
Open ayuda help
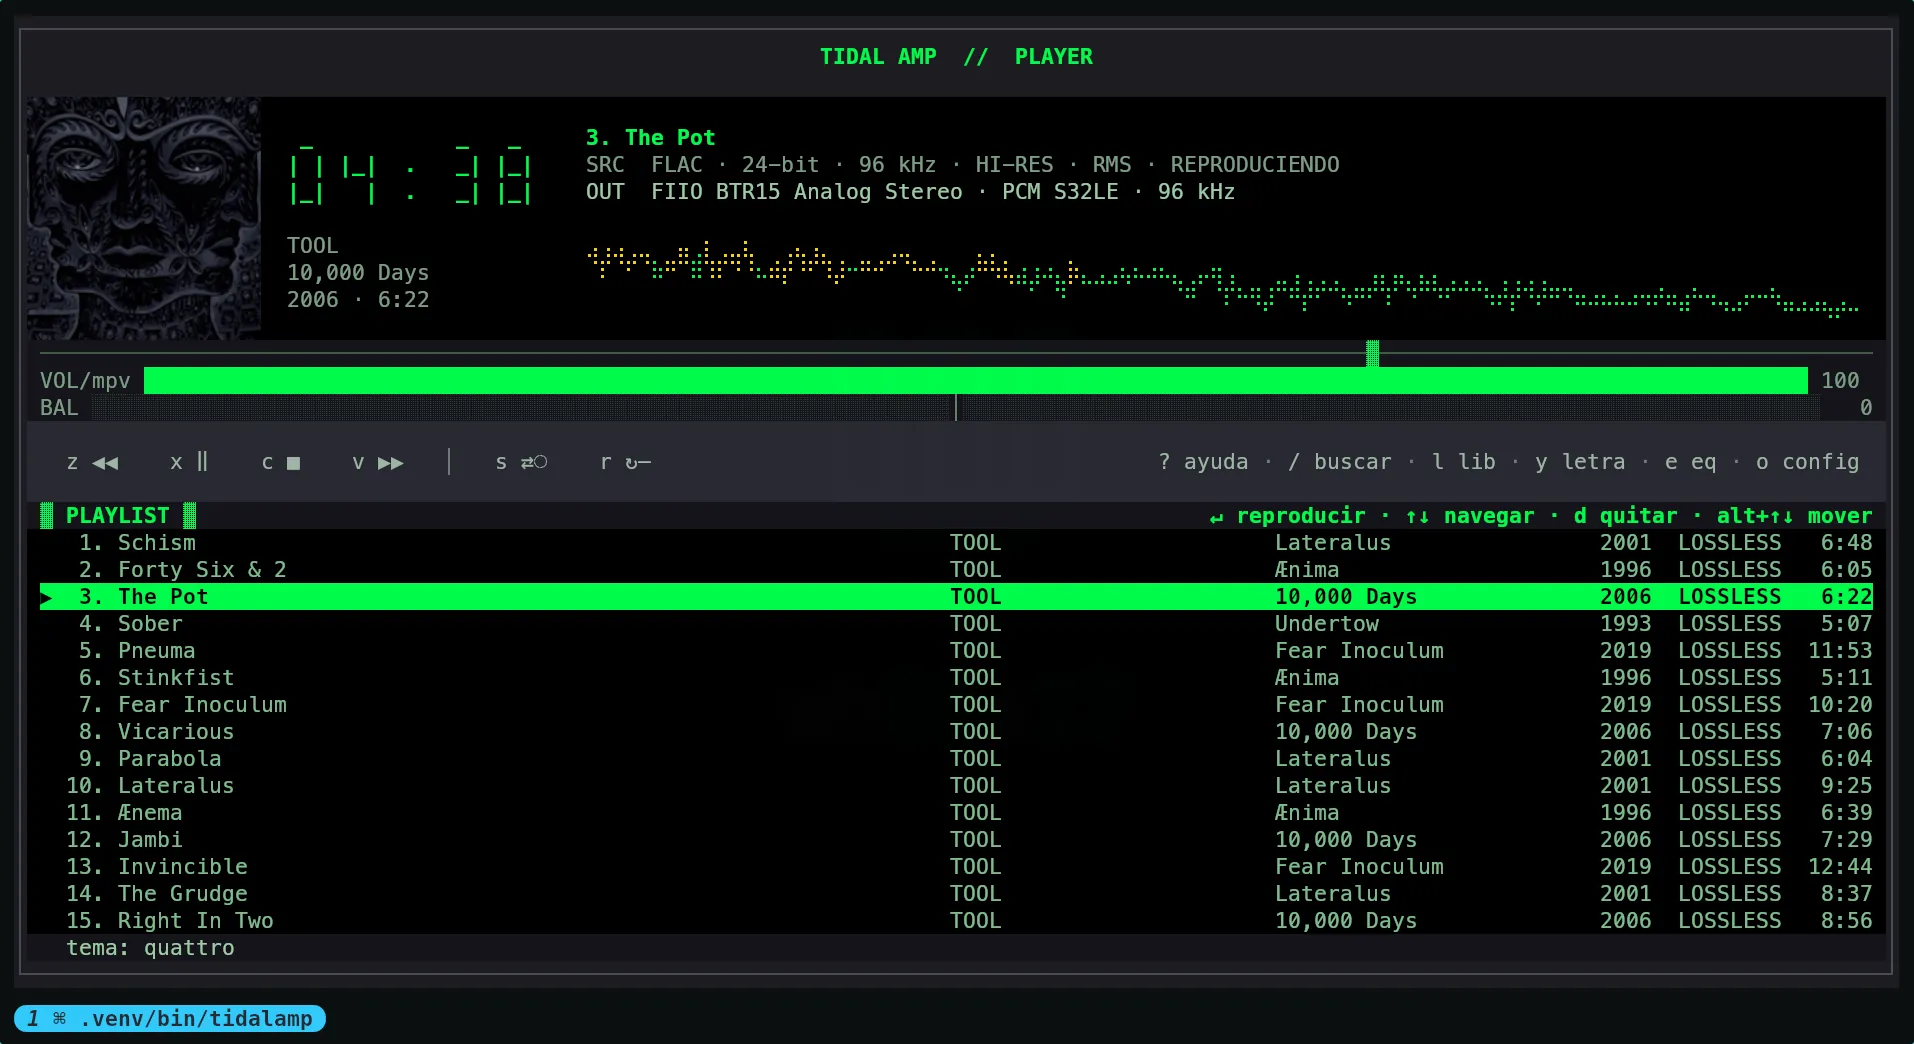(1203, 462)
